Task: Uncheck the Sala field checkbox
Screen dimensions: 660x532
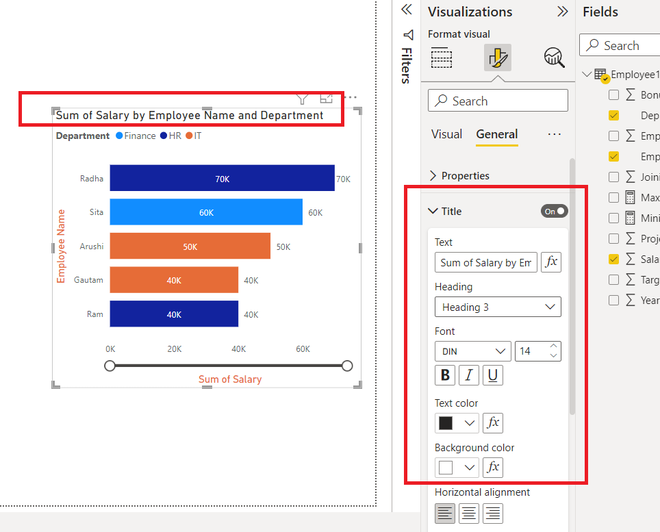Action: tap(614, 259)
